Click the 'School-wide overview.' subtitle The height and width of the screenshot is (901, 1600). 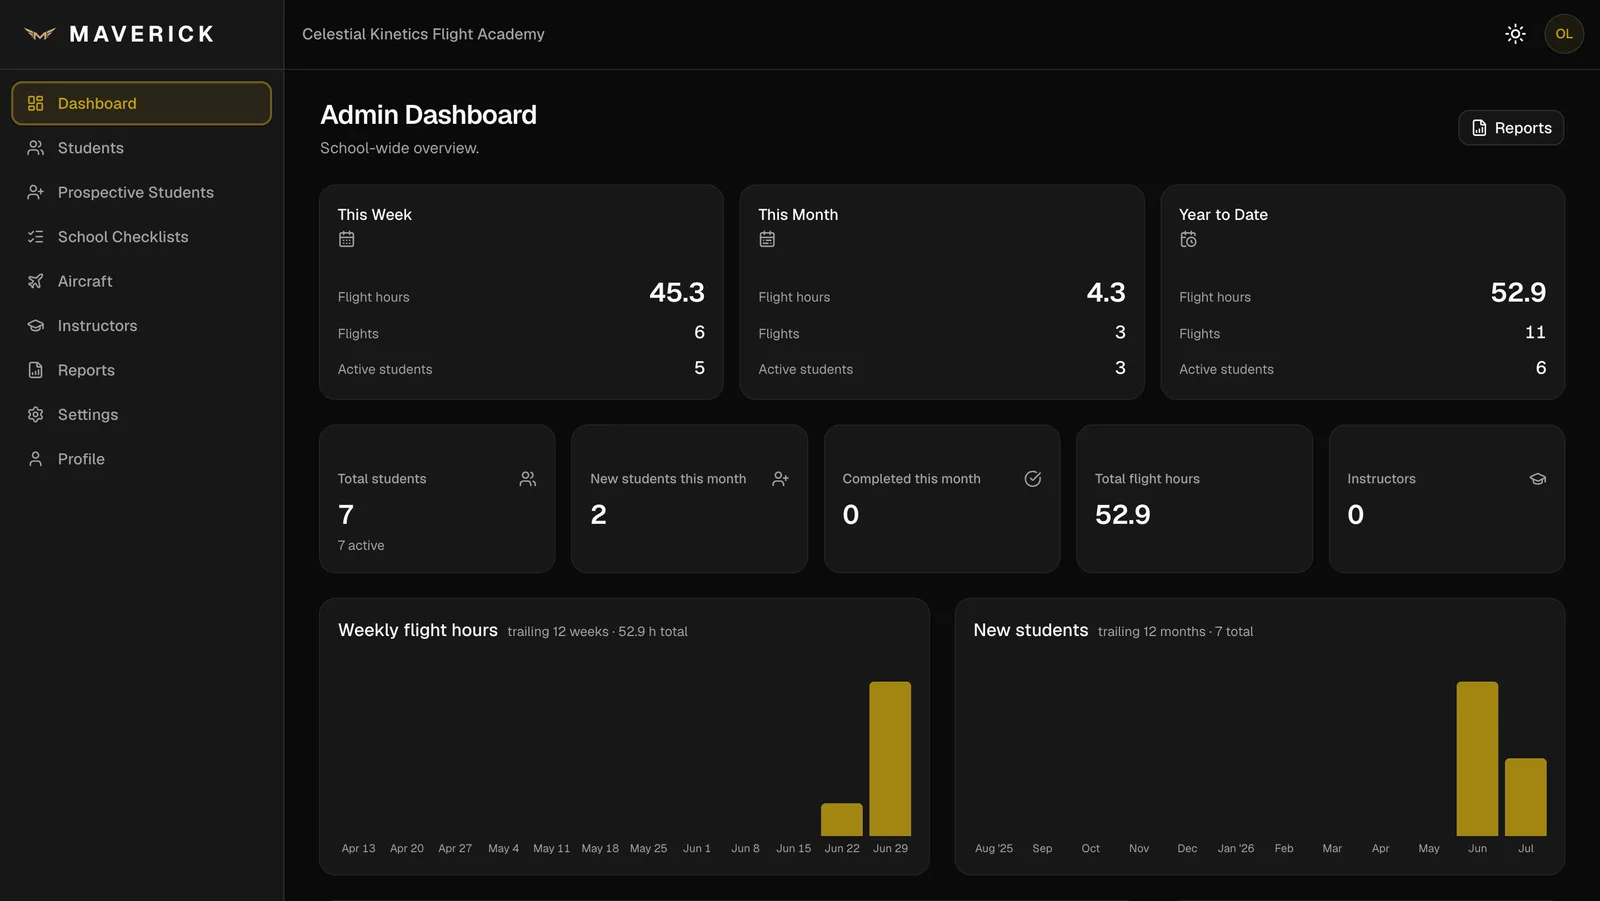[399, 148]
